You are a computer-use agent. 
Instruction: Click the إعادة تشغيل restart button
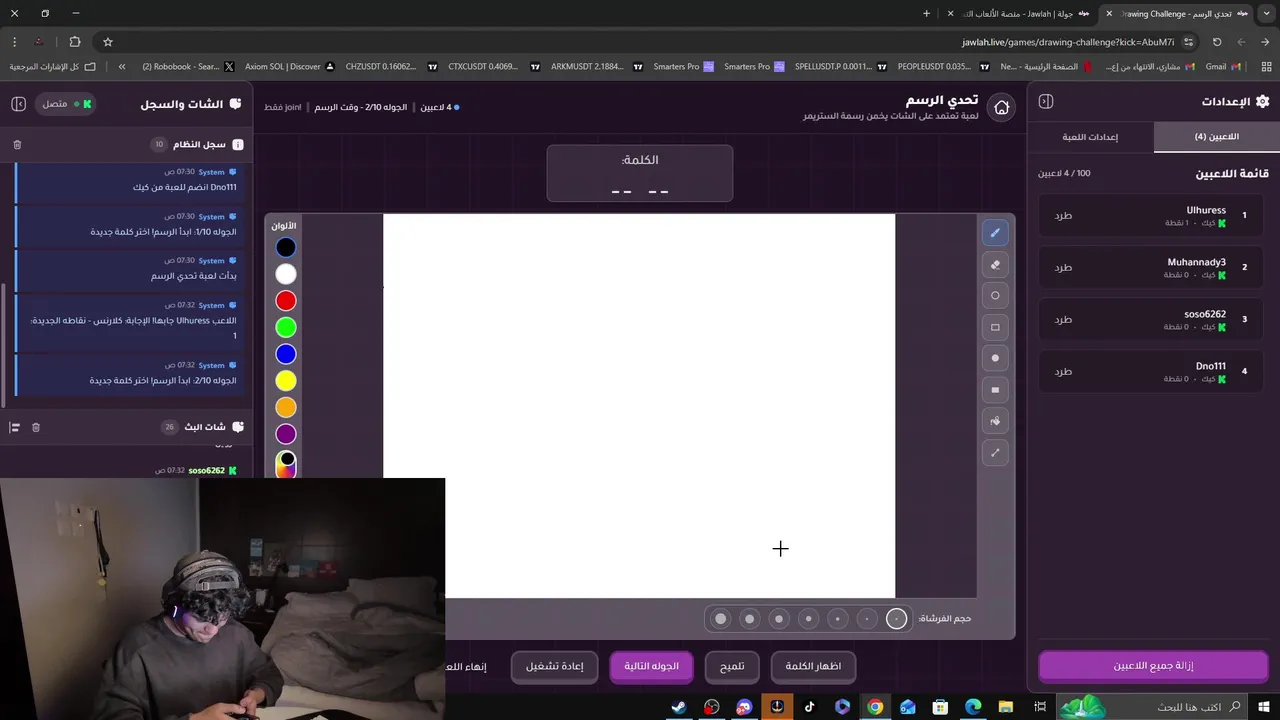click(x=554, y=666)
